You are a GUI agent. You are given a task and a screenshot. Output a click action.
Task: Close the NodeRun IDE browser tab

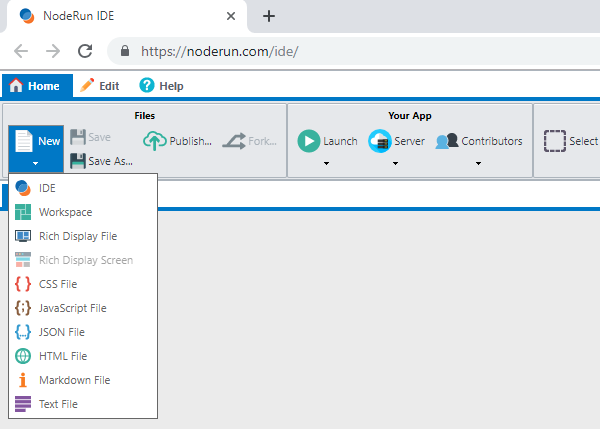click(231, 16)
